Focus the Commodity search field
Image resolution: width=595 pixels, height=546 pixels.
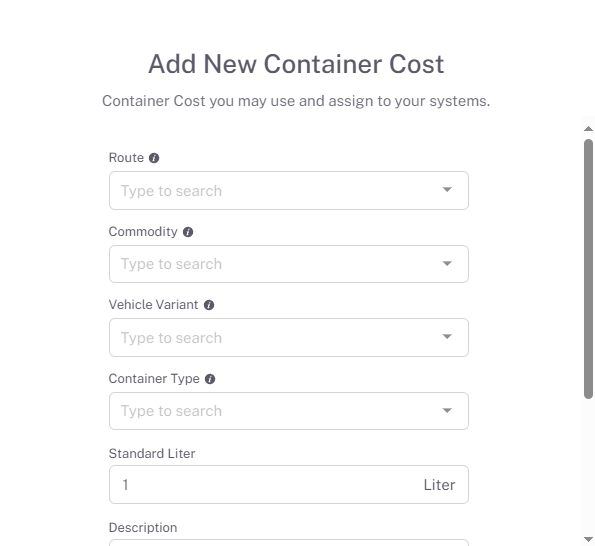tap(289, 264)
